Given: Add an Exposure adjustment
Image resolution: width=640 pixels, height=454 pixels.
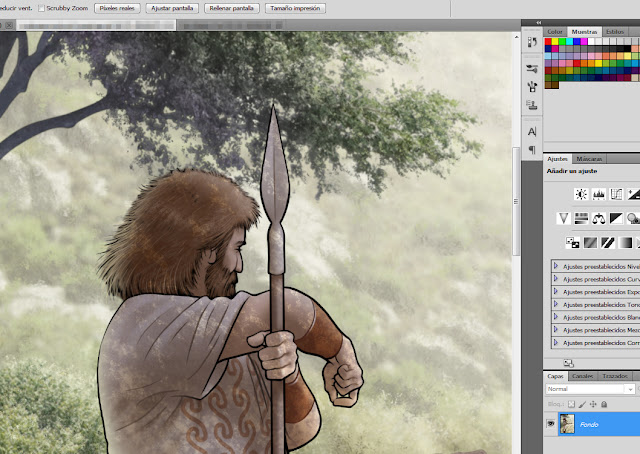Looking at the screenshot, I should [x=633, y=194].
